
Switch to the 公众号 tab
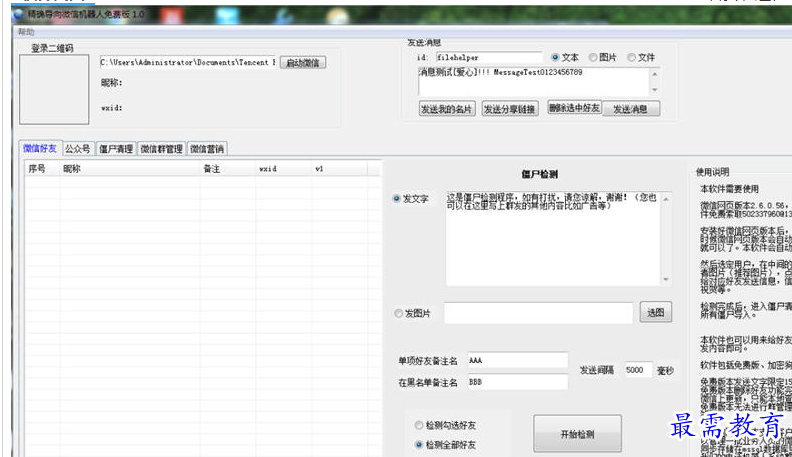click(77, 148)
